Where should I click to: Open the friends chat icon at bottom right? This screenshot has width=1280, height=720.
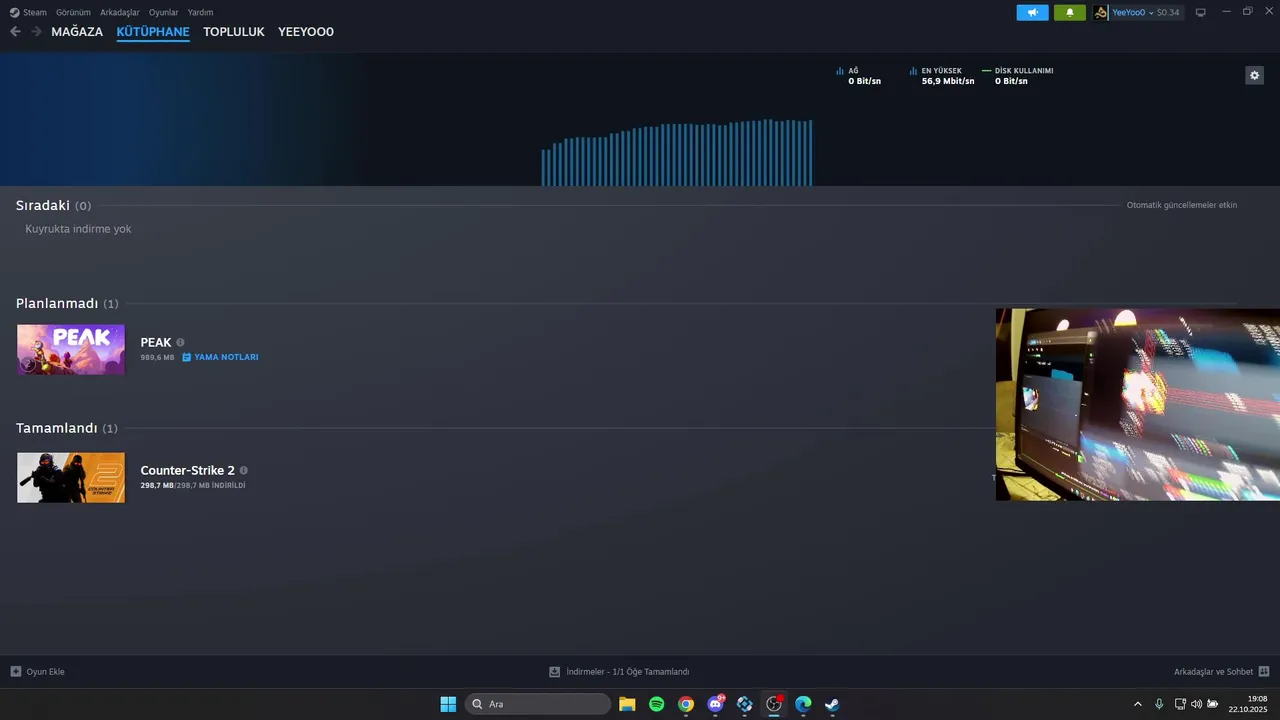tap(1264, 672)
